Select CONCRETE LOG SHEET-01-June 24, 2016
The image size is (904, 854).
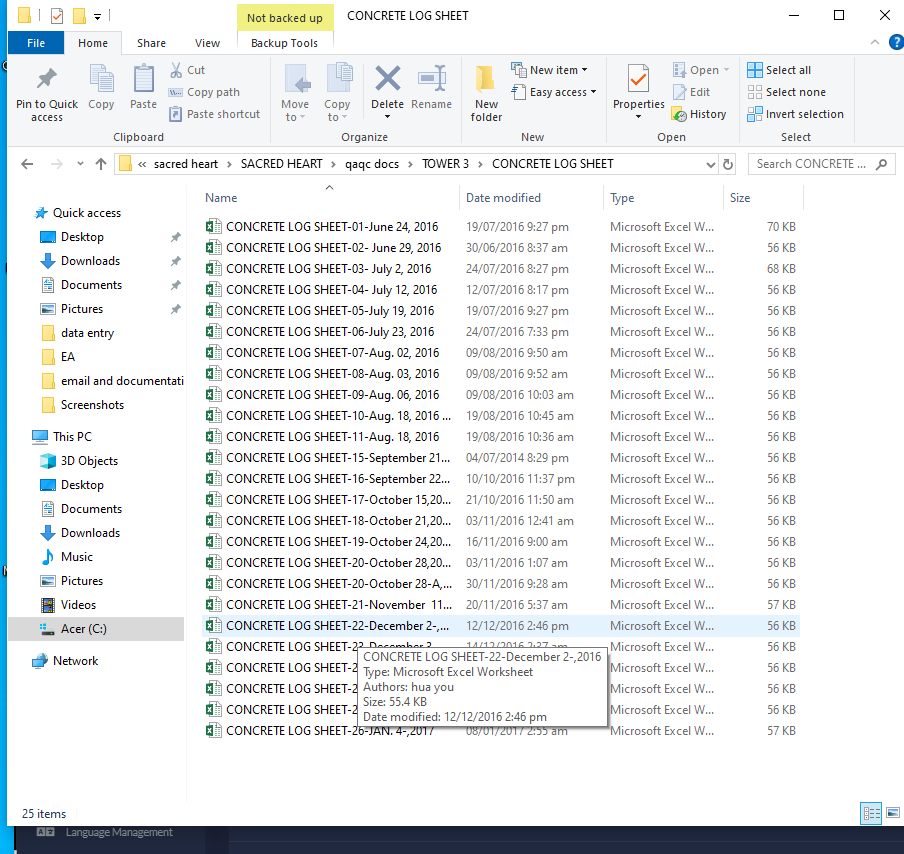[x=332, y=227]
